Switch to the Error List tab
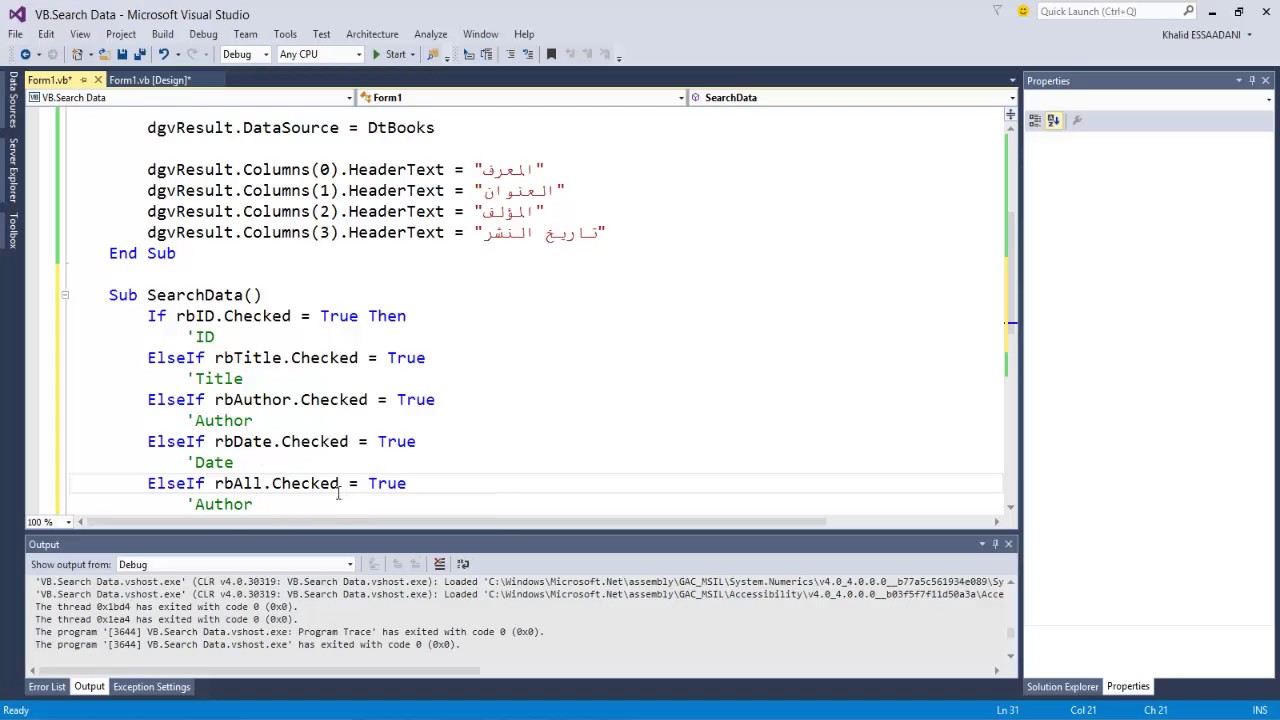Image resolution: width=1280 pixels, height=720 pixels. click(47, 687)
